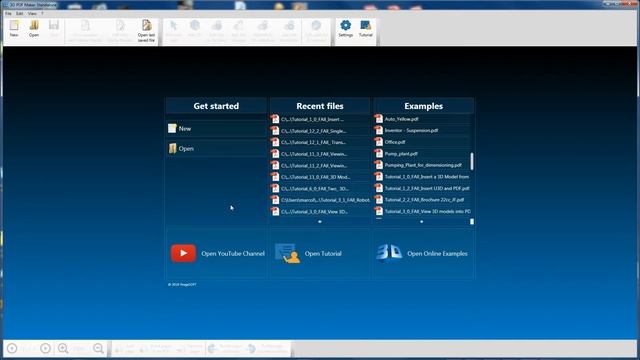The height and width of the screenshot is (360, 640).
Task: Click the Open YouTube Channel tile
Action: tap(217, 253)
